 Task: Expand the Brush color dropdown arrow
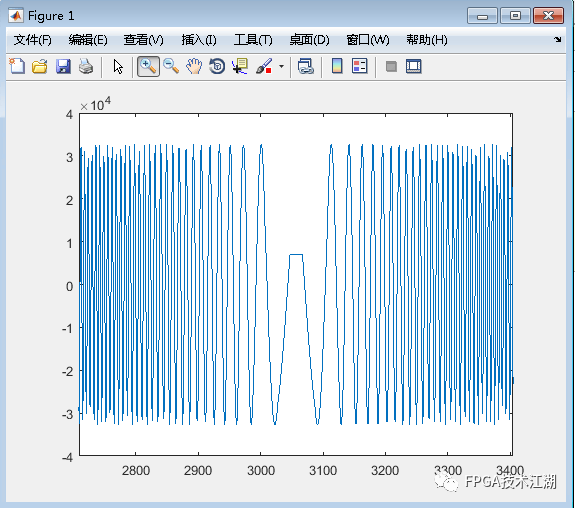coord(281,66)
